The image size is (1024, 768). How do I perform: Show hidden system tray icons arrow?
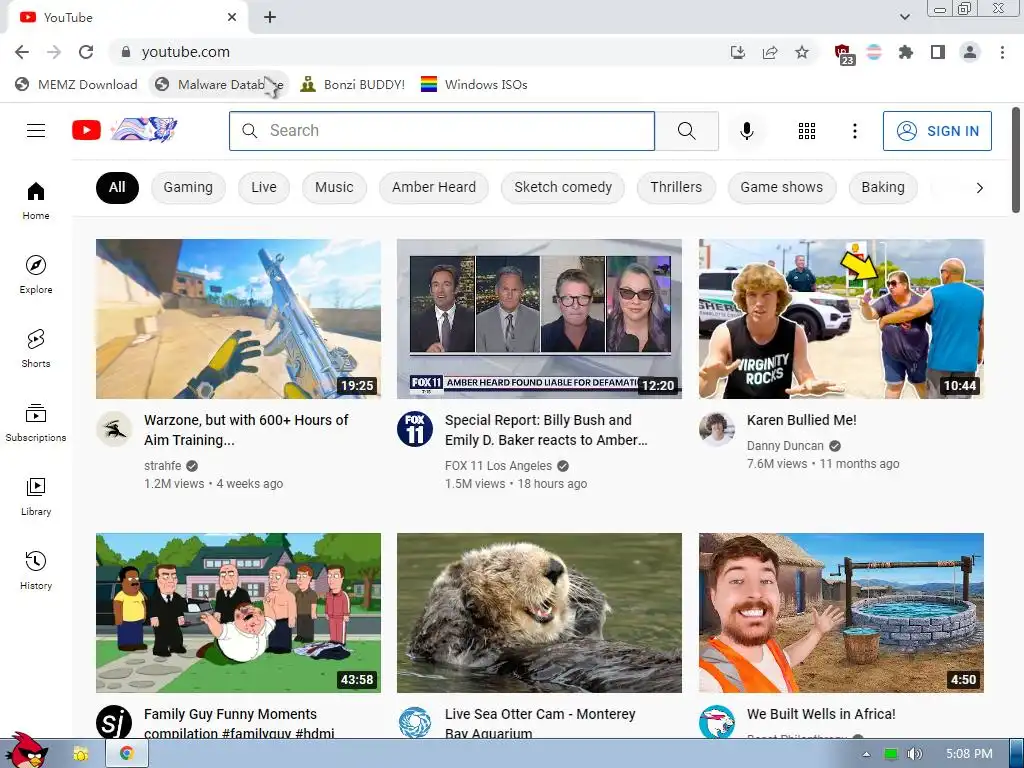click(x=867, y=754)
